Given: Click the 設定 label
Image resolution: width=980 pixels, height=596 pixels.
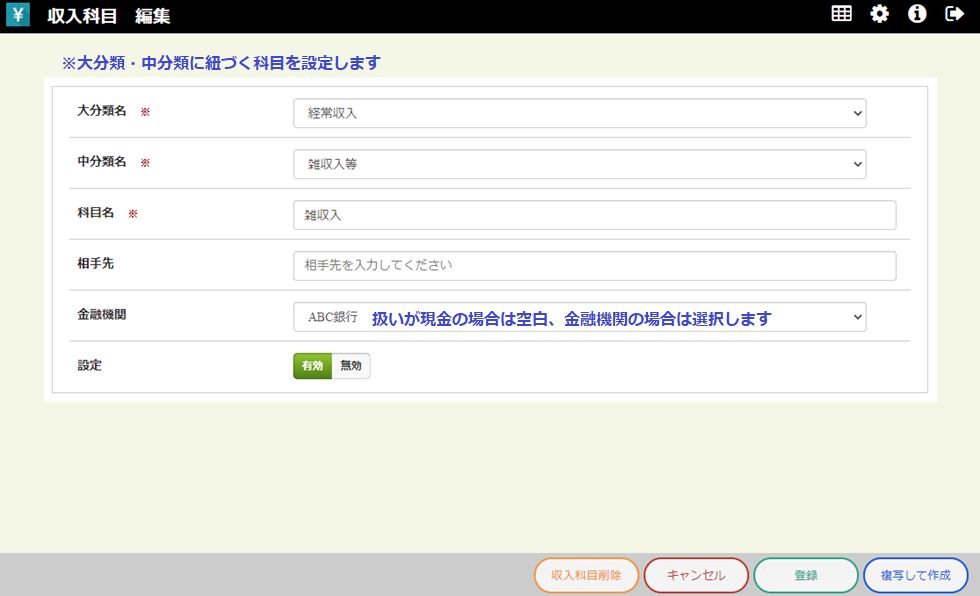Looking at the screenshot, I should pos(89,365).
